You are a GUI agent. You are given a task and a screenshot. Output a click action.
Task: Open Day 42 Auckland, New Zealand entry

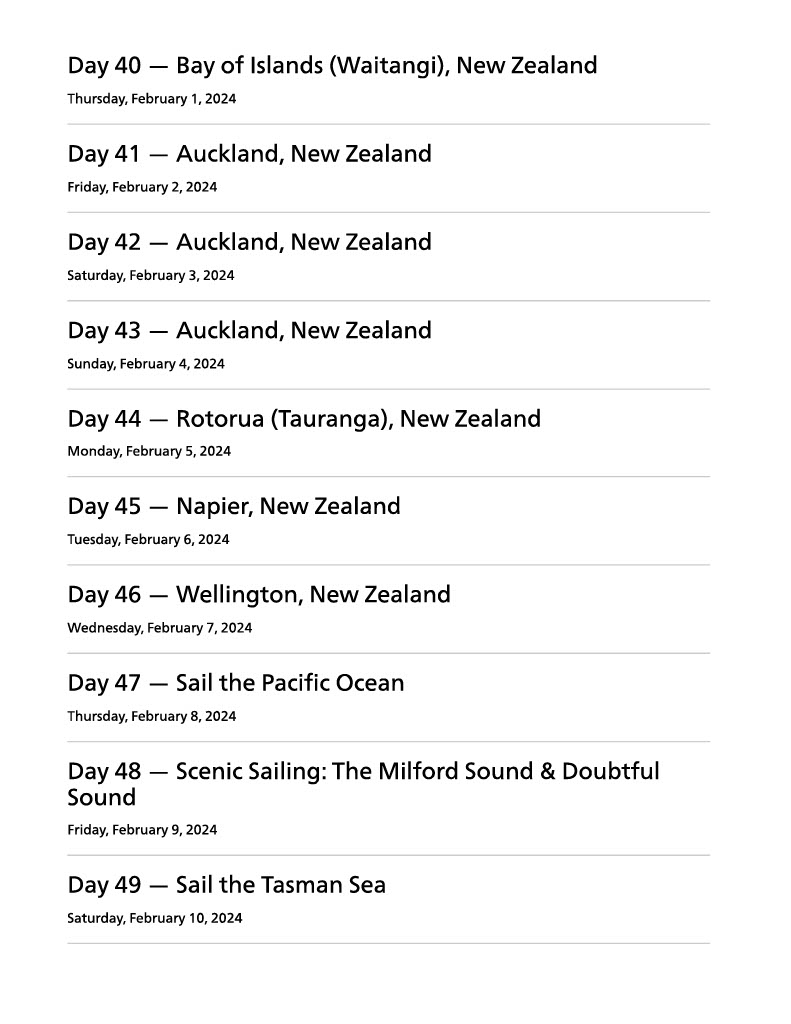[249, 242]
